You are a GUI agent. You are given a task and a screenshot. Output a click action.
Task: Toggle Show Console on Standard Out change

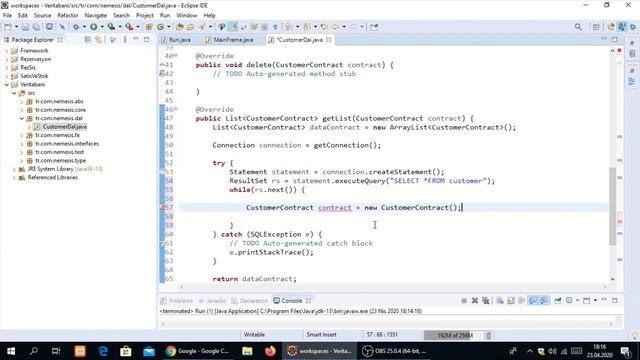pos(533,300)
